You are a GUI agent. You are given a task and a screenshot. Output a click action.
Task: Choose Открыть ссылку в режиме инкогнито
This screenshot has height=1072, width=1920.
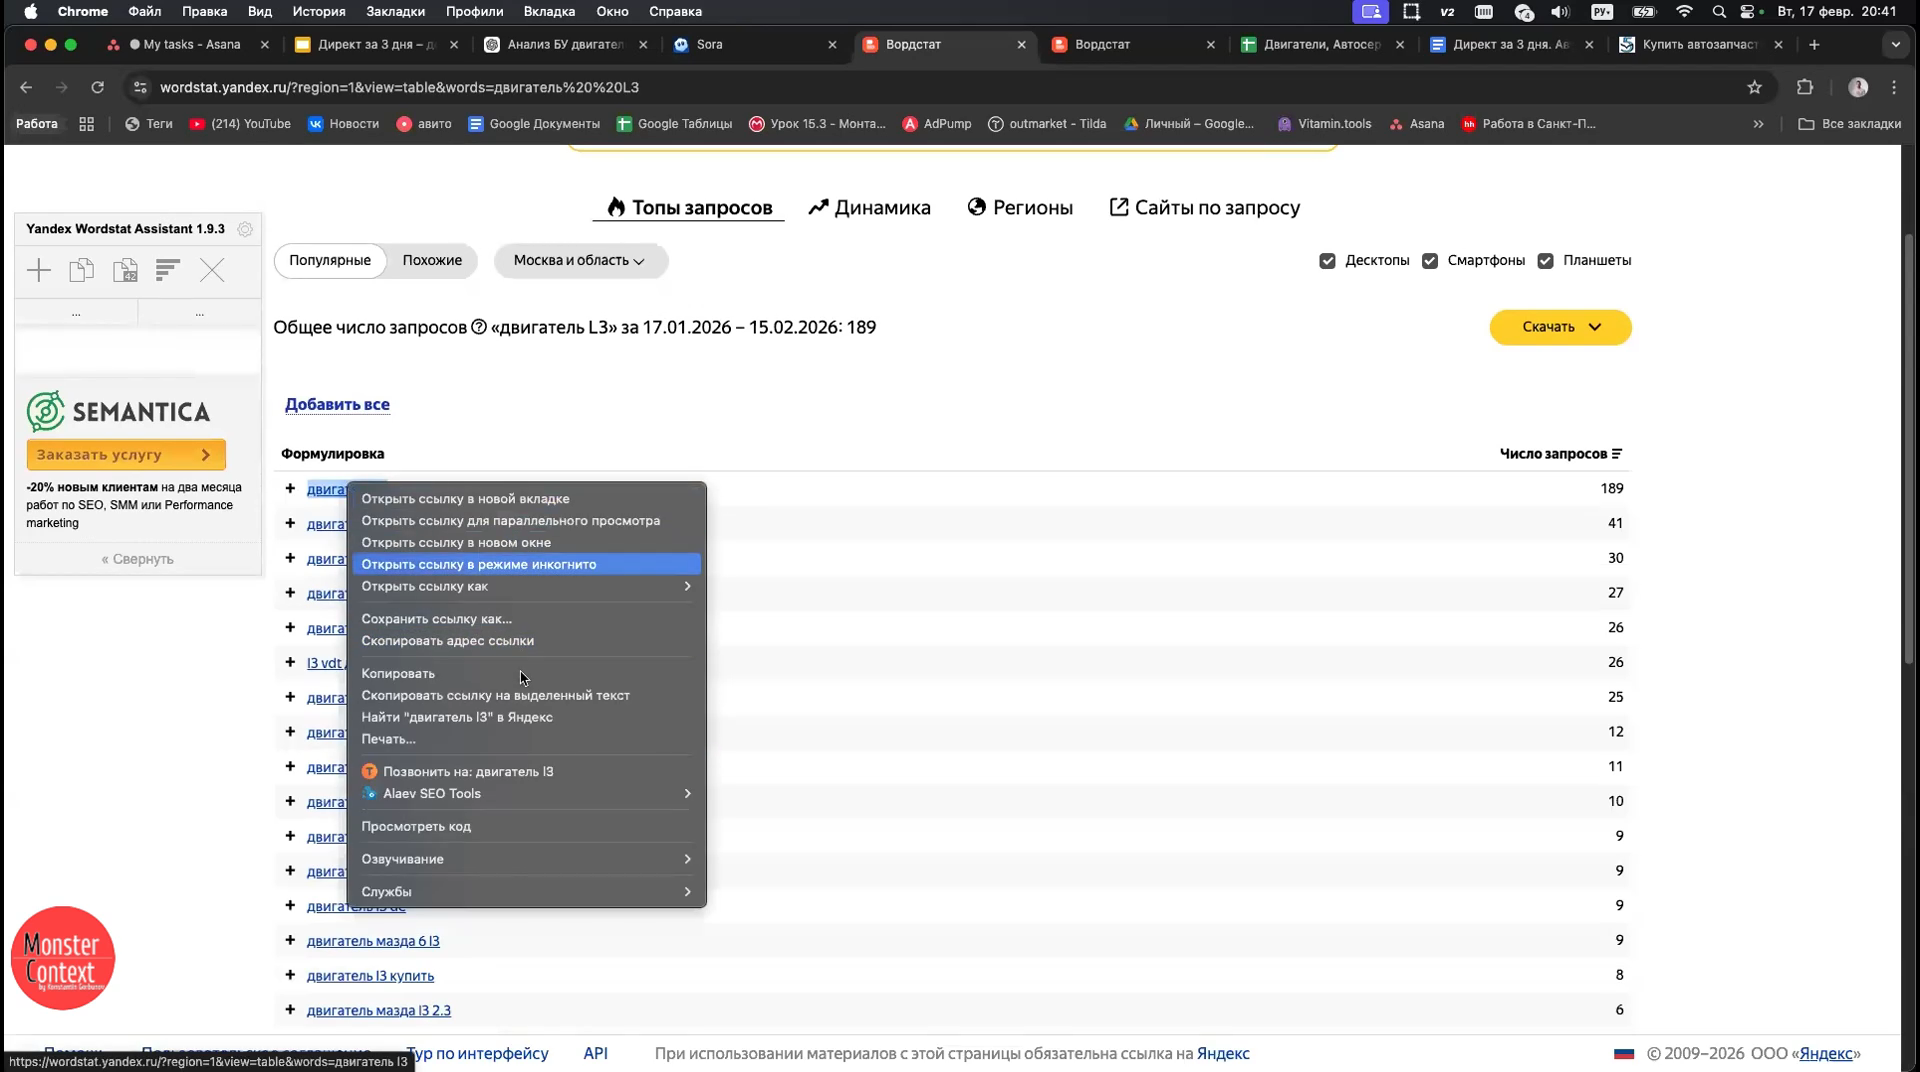point(526,564)
